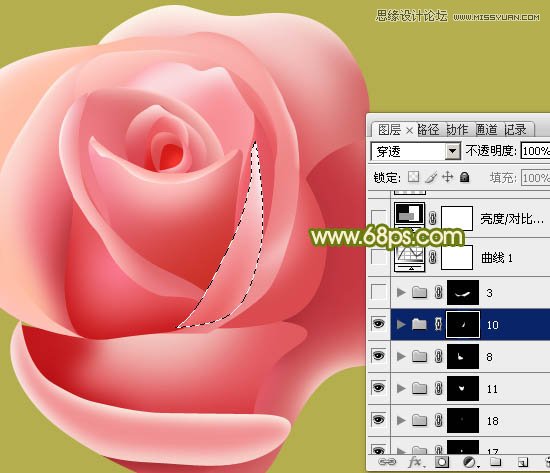Click the fill 填充 value field
Viewport: 550px width, 473px height.
tap(535, 178)
